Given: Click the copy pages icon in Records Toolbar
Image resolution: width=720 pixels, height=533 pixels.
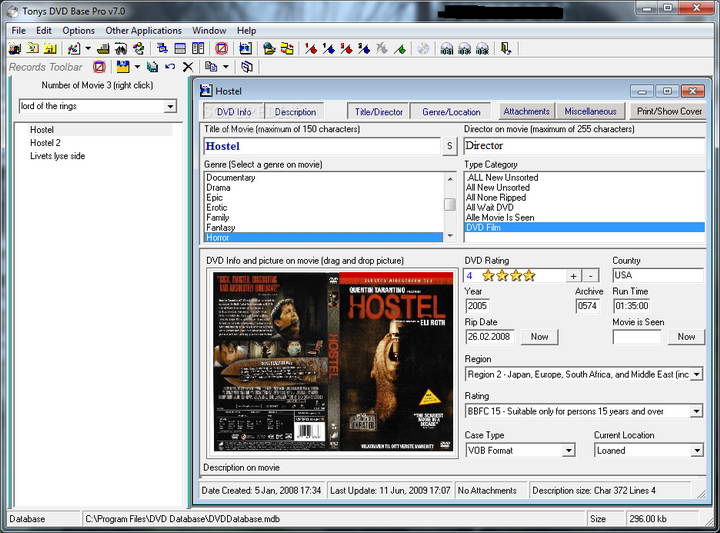Looking at the screenshot, I should pos(211,67).
